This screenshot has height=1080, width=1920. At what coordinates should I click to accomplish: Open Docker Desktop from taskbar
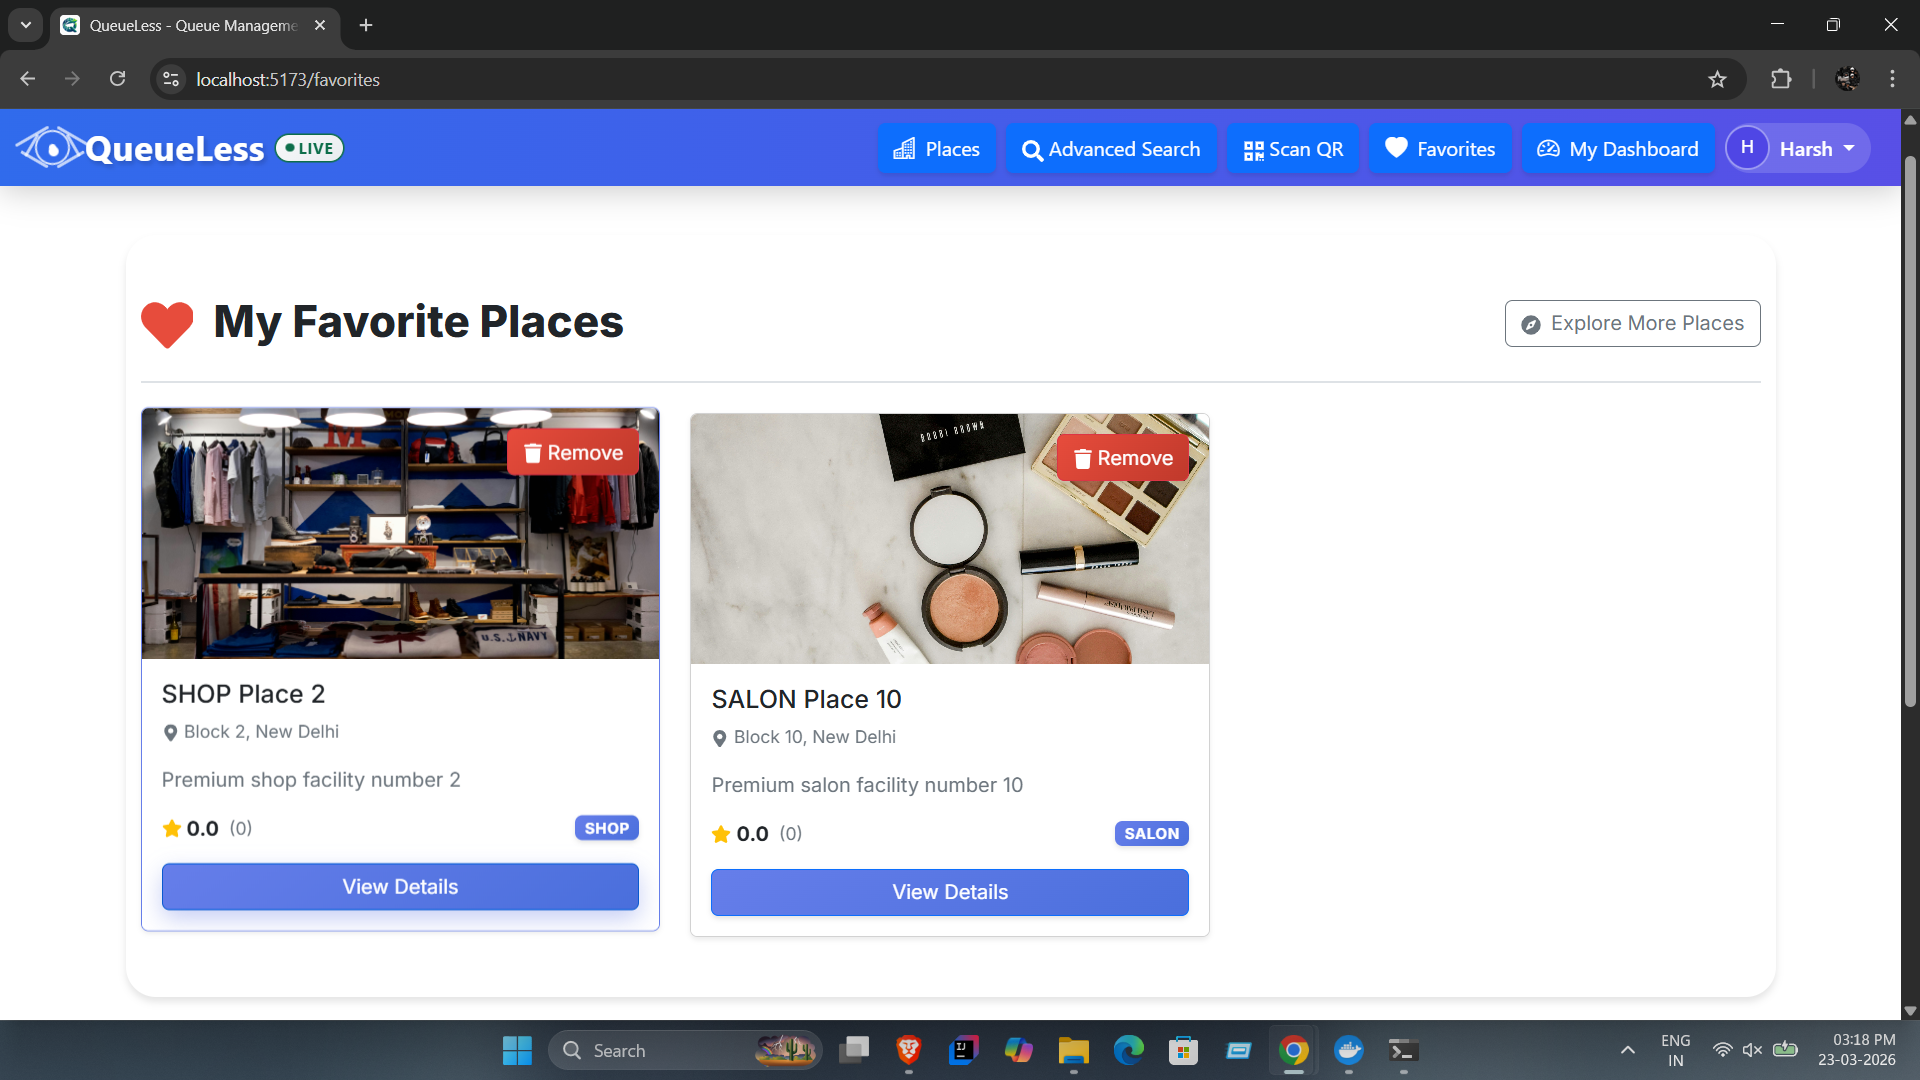click(x=1348, y=1050)
